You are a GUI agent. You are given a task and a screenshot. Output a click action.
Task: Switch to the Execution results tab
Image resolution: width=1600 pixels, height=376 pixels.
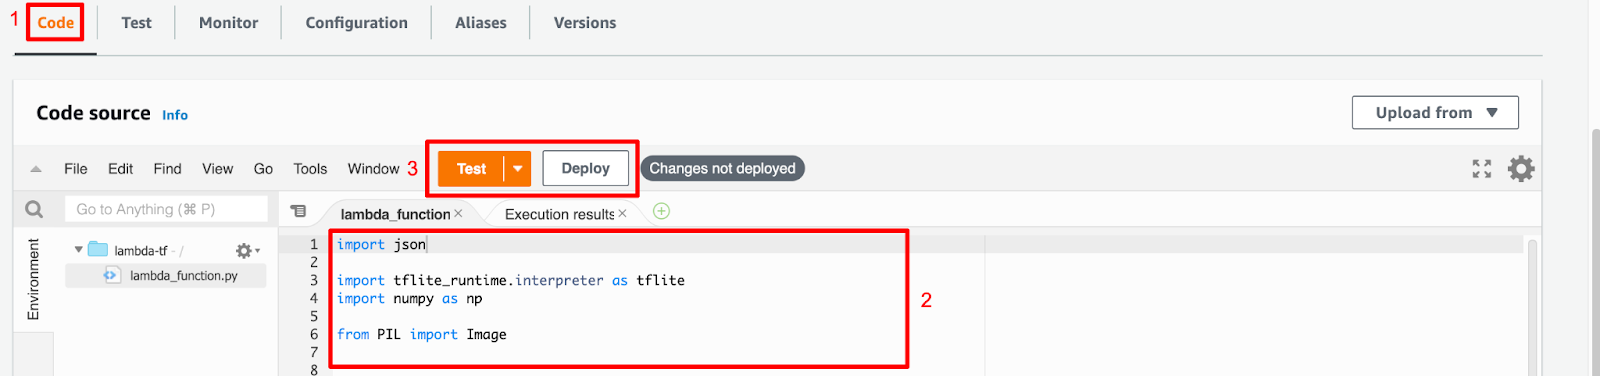[559, 214]
